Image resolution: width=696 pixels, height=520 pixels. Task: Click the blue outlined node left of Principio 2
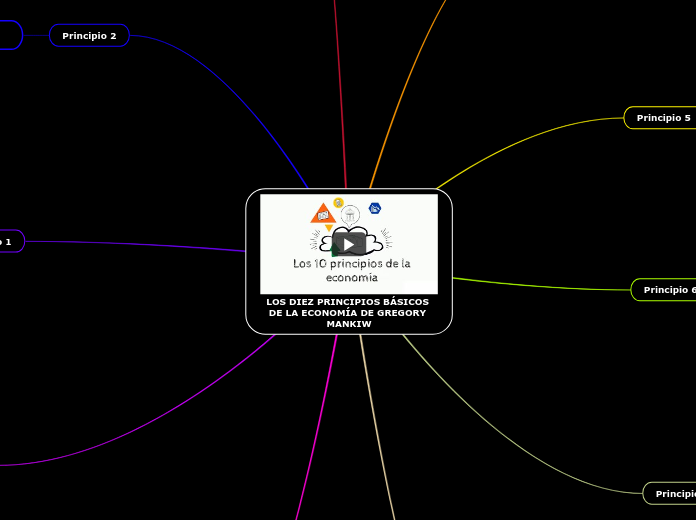[11, 35]
